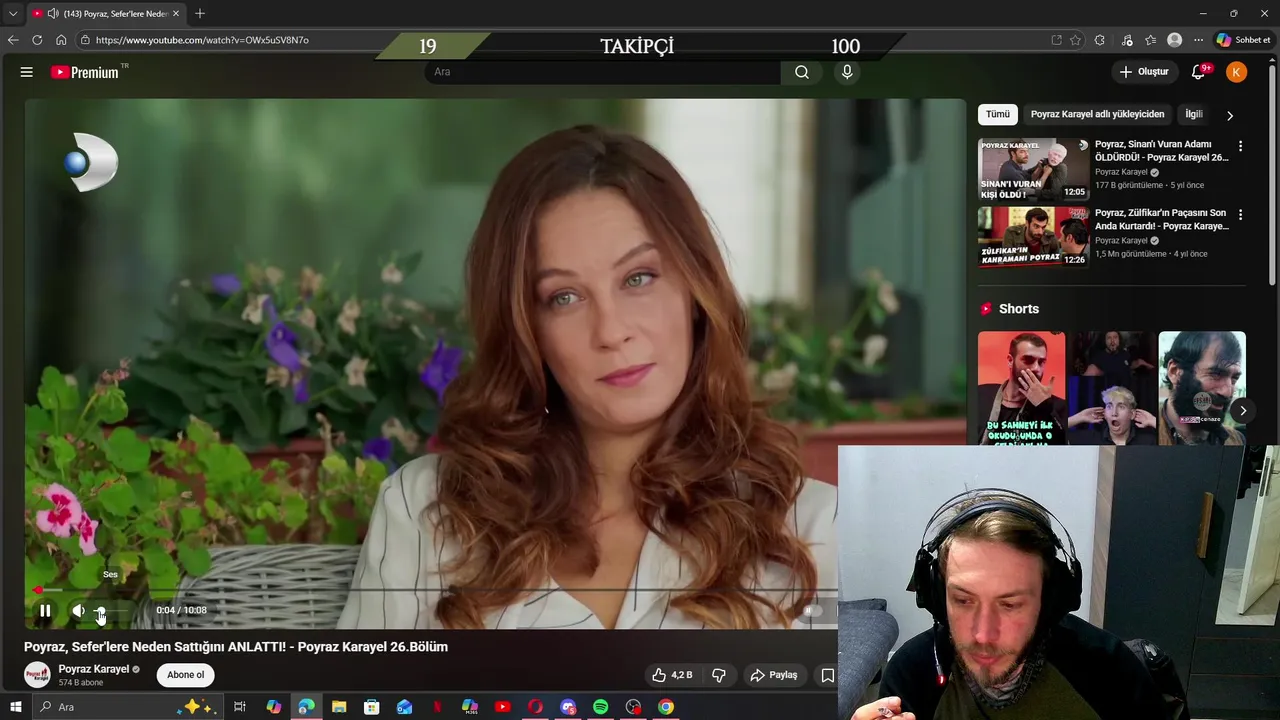Screen dimensions: 1280x720
Task: Open thumbnail of Sinan'ı Vuran Adamı ÖLDÜRDÜ video
Action: [1033, 169]
